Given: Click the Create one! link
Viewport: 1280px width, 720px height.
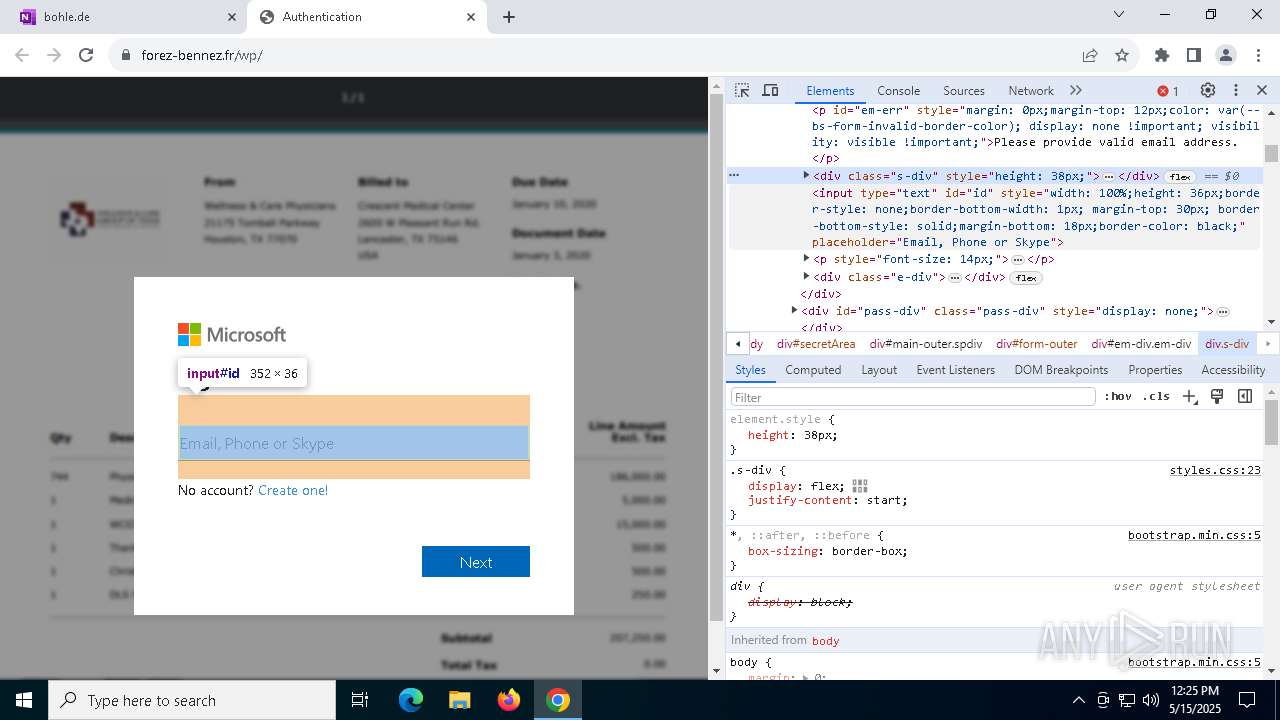Looking at the screenshot, I should 293,490.
